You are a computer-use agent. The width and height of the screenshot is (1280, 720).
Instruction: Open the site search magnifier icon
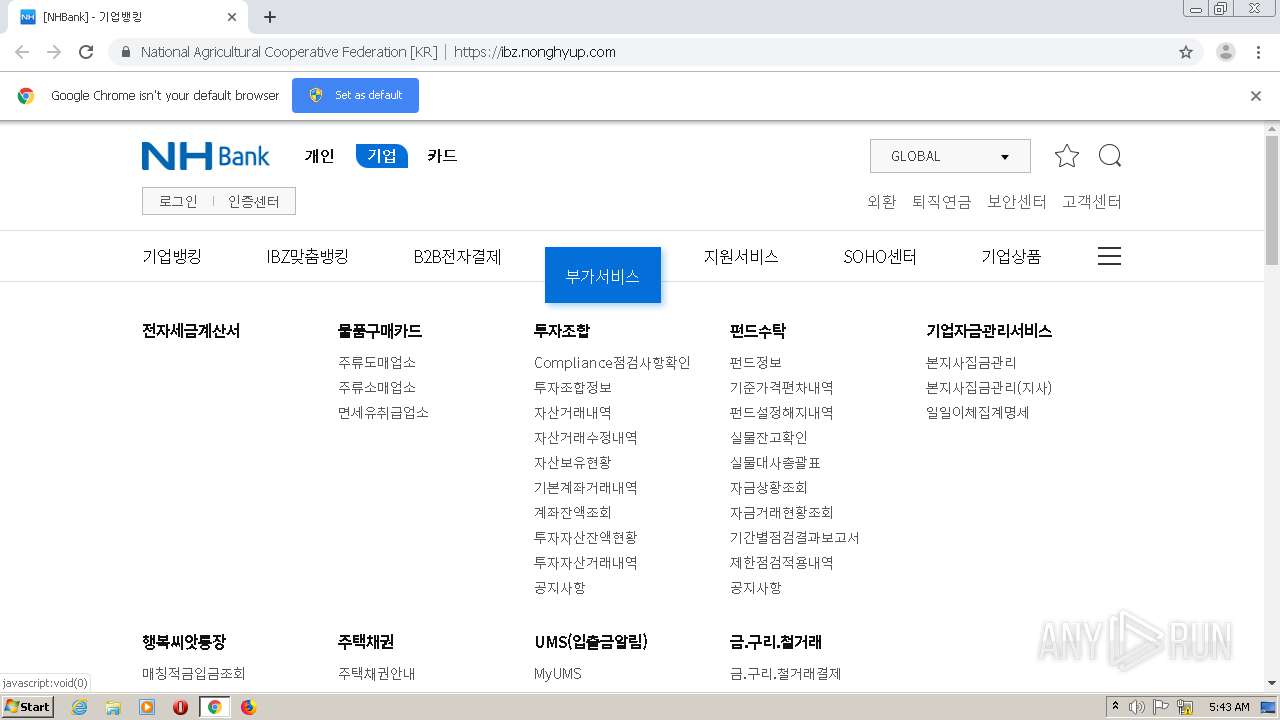[1109, 156]
